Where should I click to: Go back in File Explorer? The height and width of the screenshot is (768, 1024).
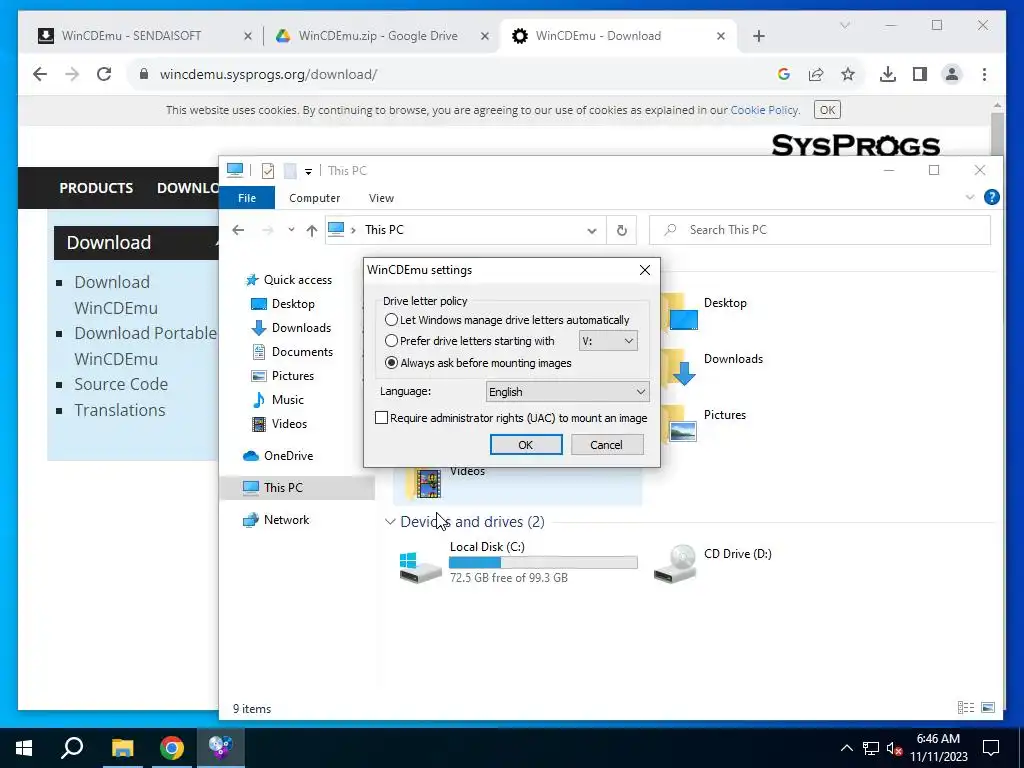pos(238,230)
